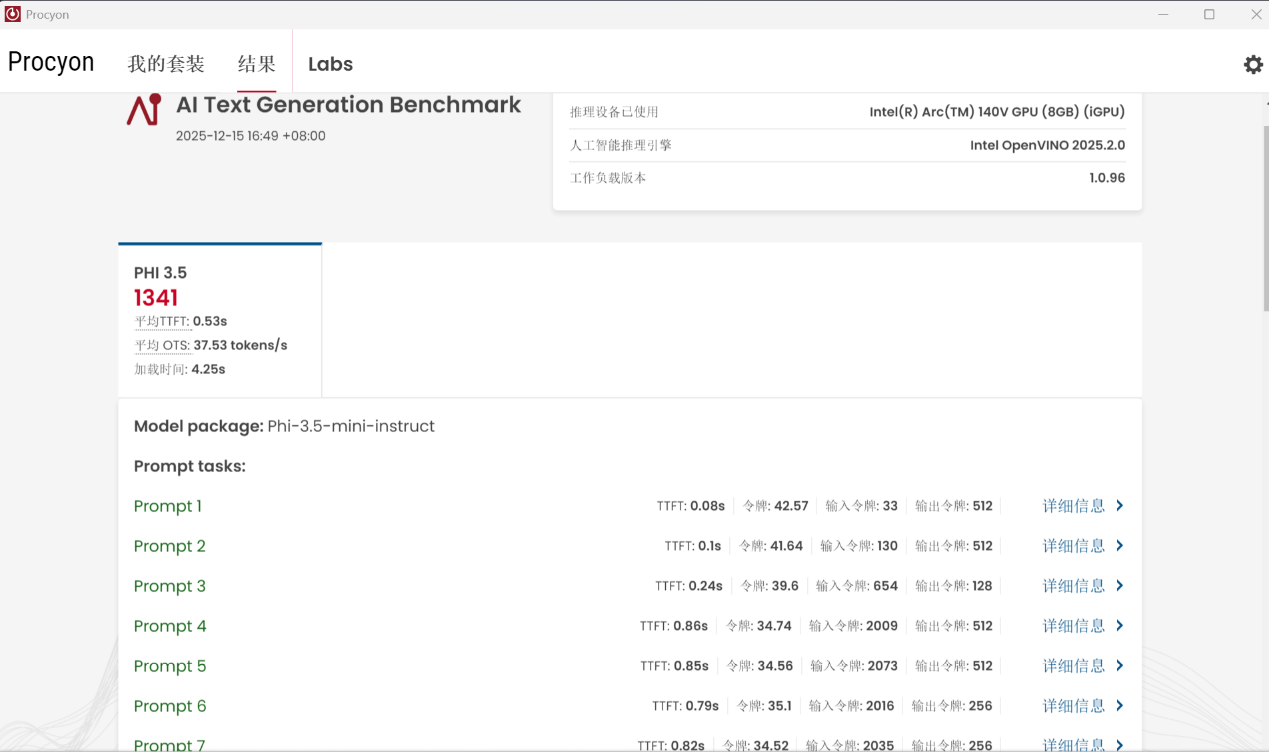Click the 平均TTFT label tooltip
1269x752 pixels.
point(161,322)
